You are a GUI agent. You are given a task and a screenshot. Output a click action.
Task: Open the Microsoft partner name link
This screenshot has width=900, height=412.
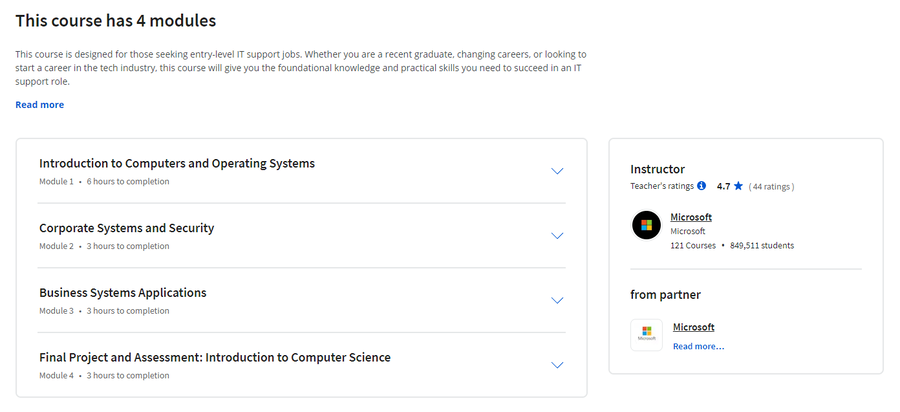click(x=693, y=327)
